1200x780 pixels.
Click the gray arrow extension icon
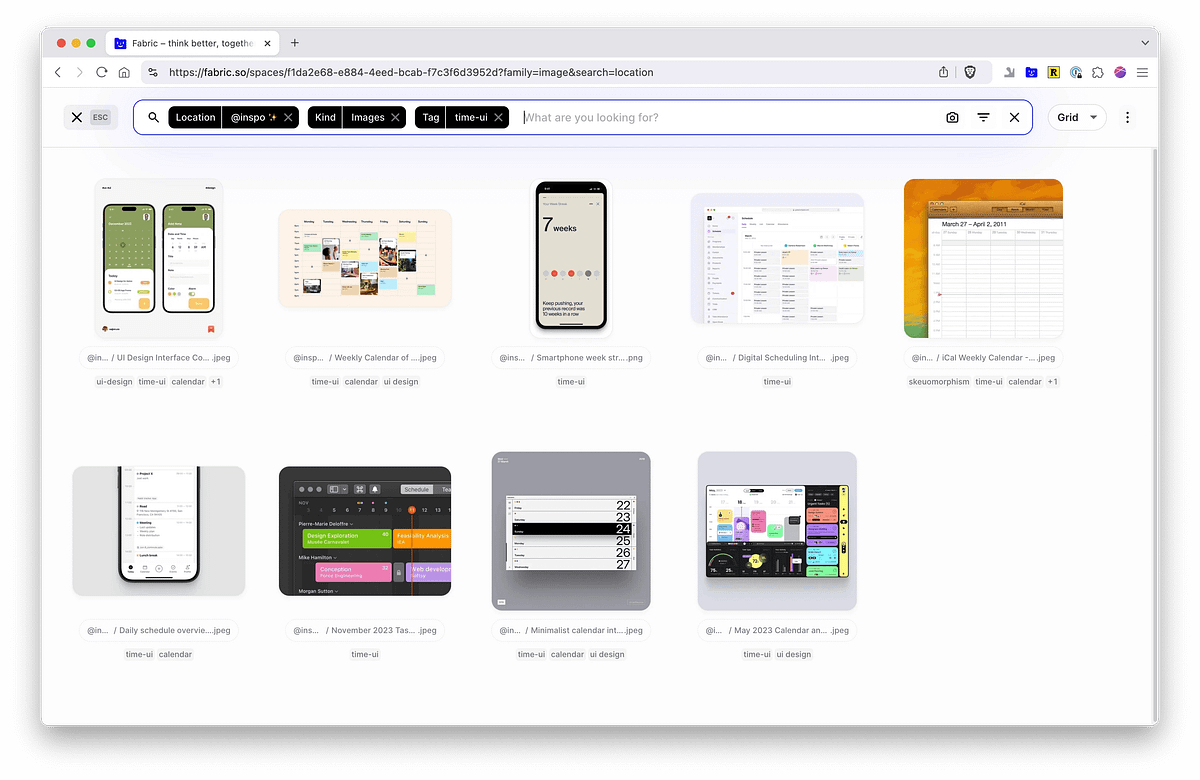[1009, 72]
